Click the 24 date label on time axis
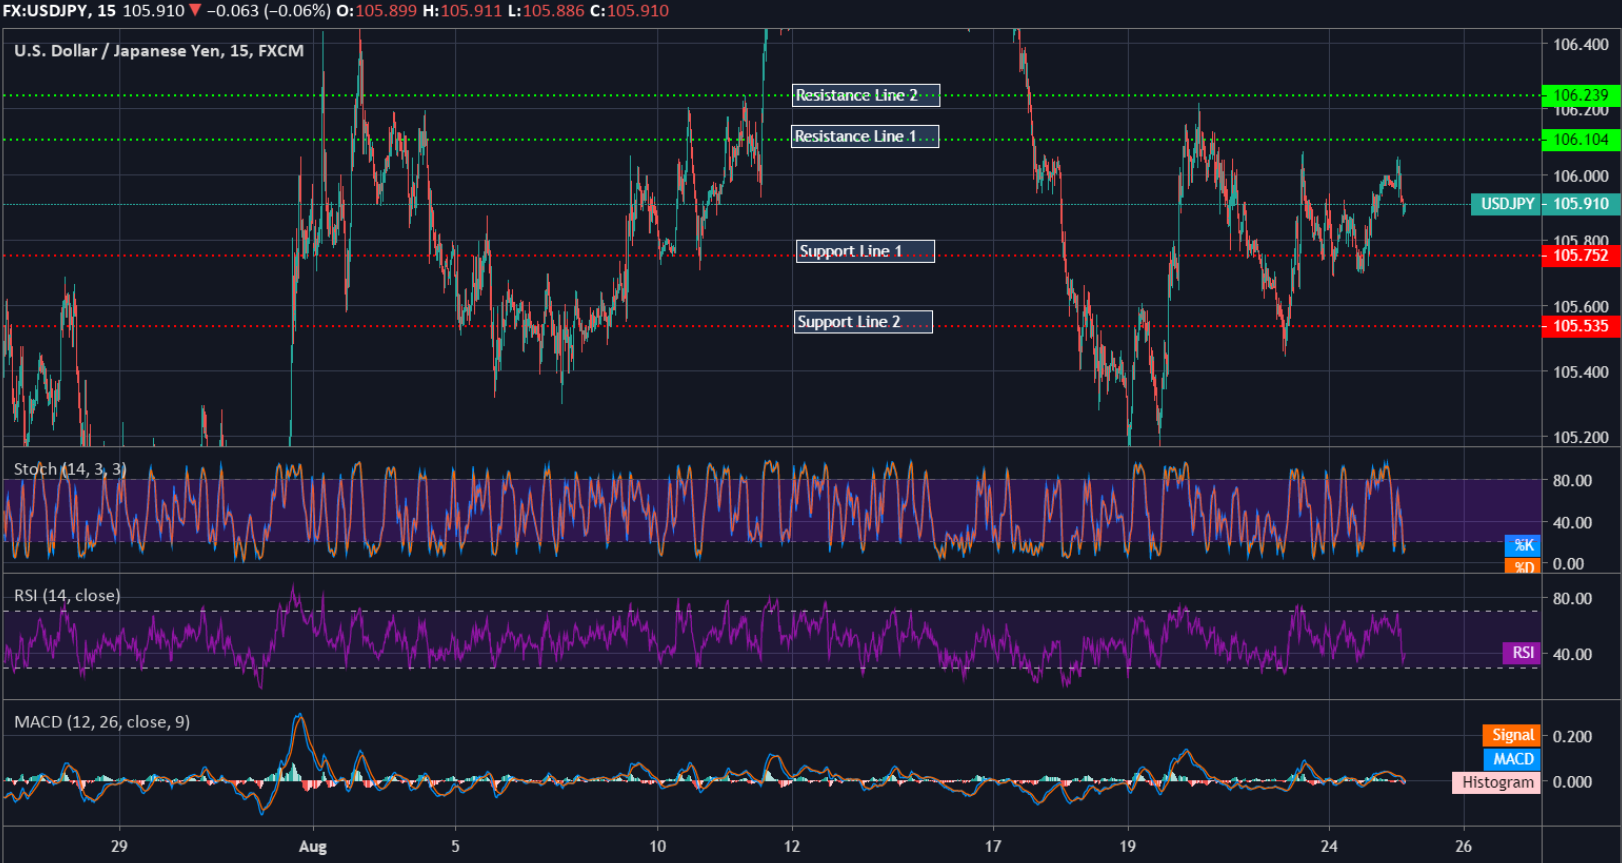 click(1329, 846)
